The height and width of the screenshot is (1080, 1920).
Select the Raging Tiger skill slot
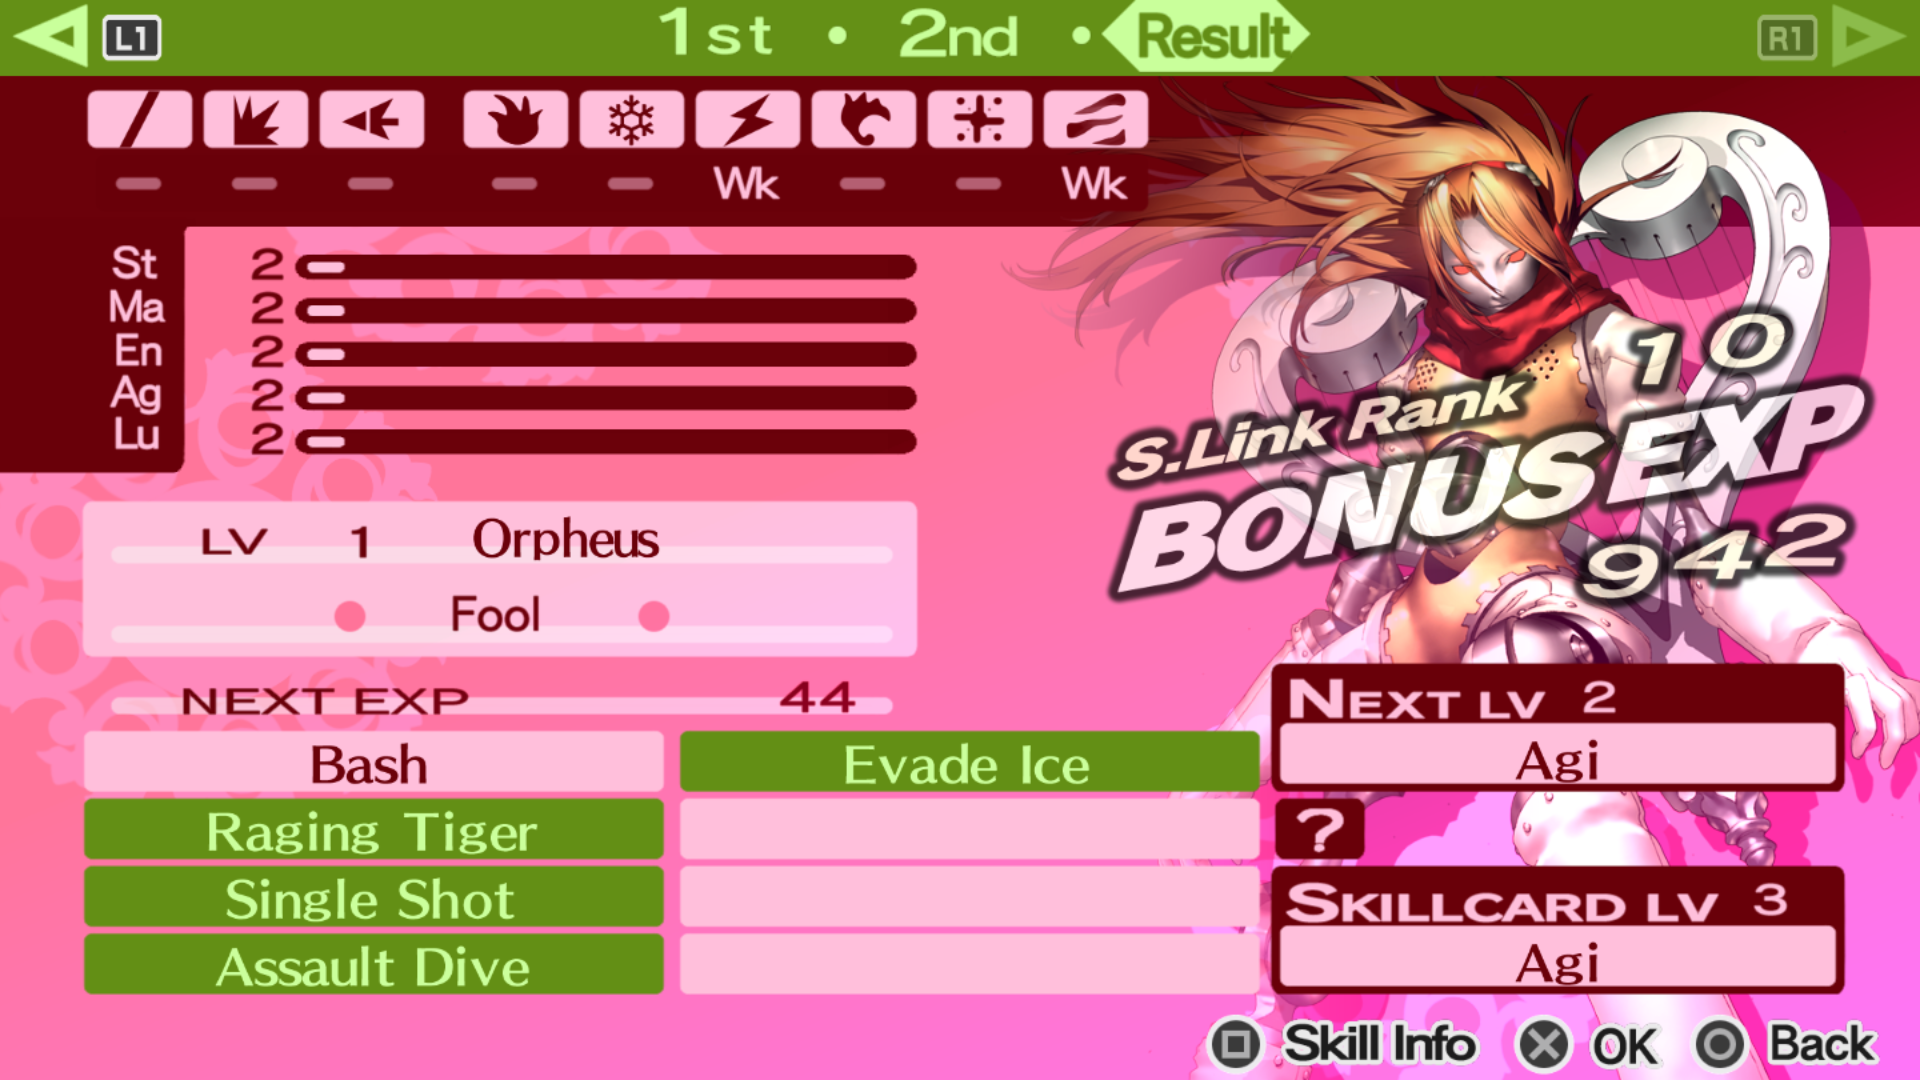[x=373, y=830]
